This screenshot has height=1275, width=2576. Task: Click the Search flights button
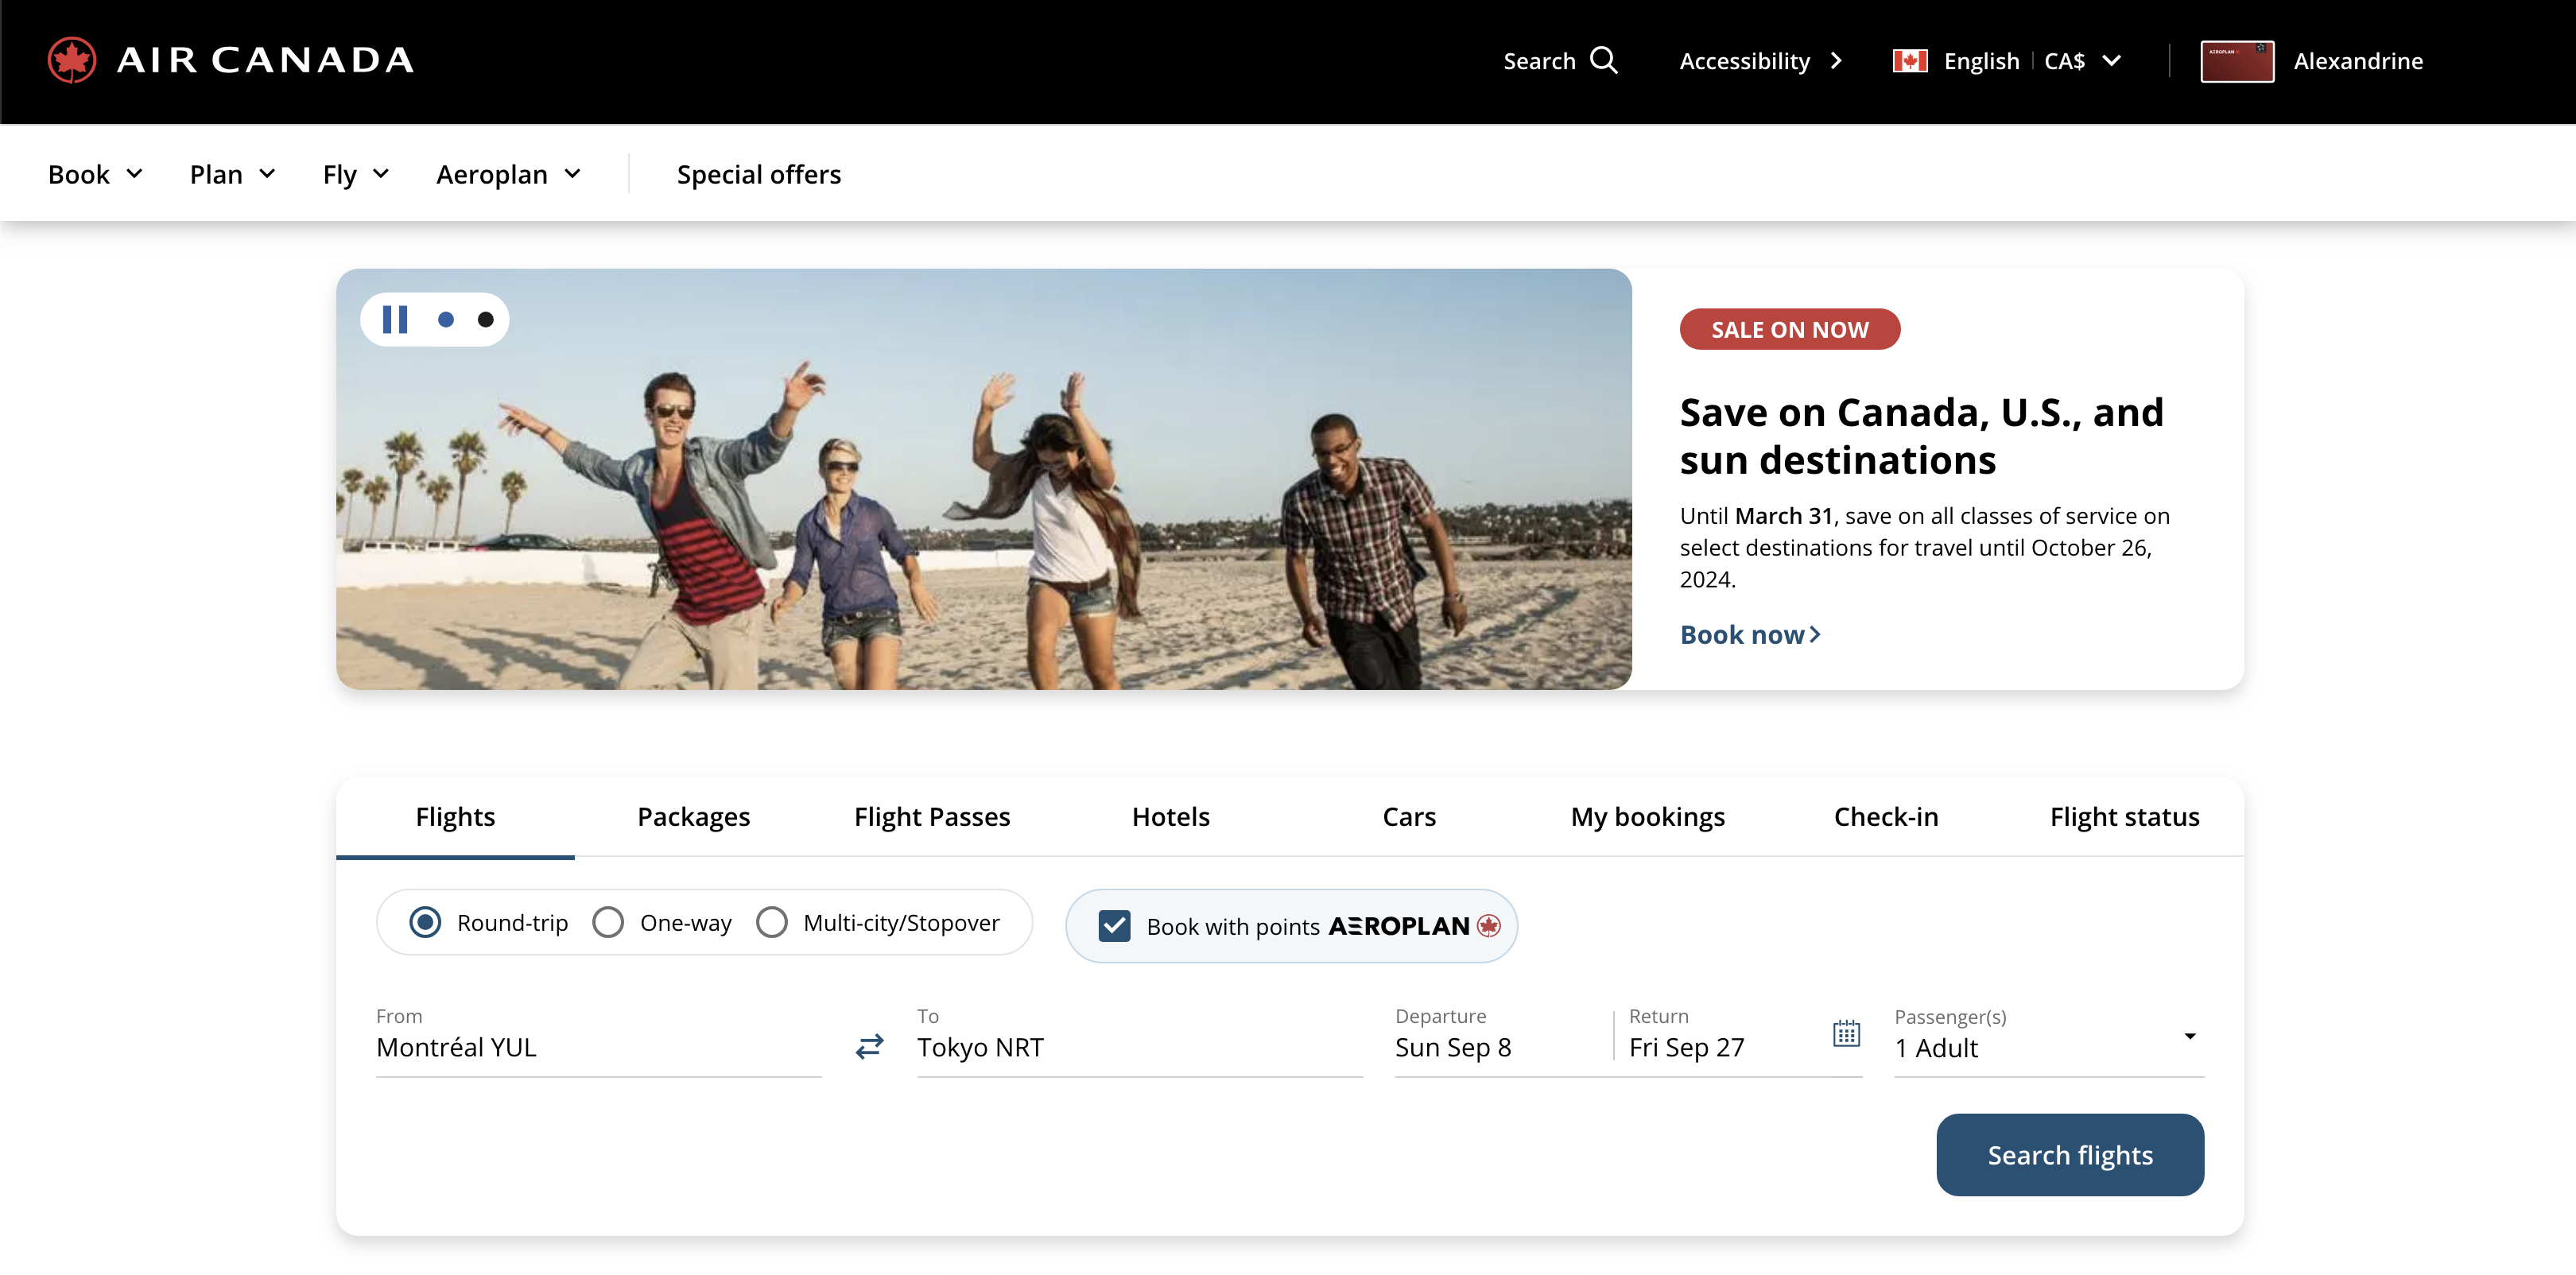pos(2070,1155)
